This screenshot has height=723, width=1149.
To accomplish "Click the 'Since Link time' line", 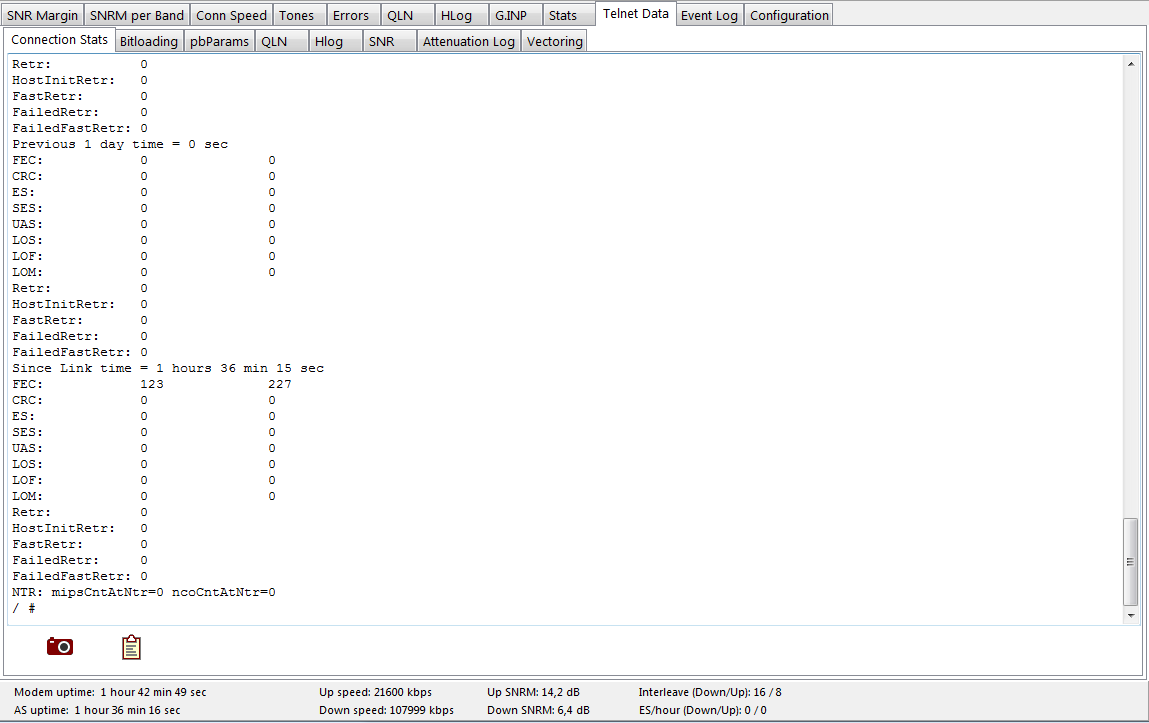I will pyautogui.click(x=168, y=368).
